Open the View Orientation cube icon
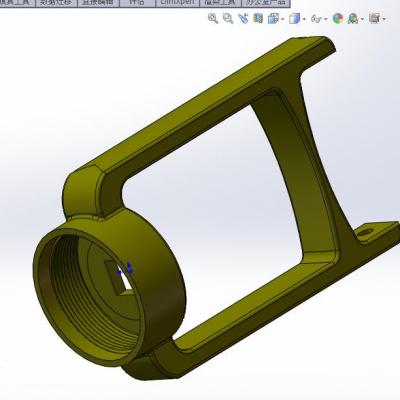The height and width of the screenshot is (400, 400). 273,19
